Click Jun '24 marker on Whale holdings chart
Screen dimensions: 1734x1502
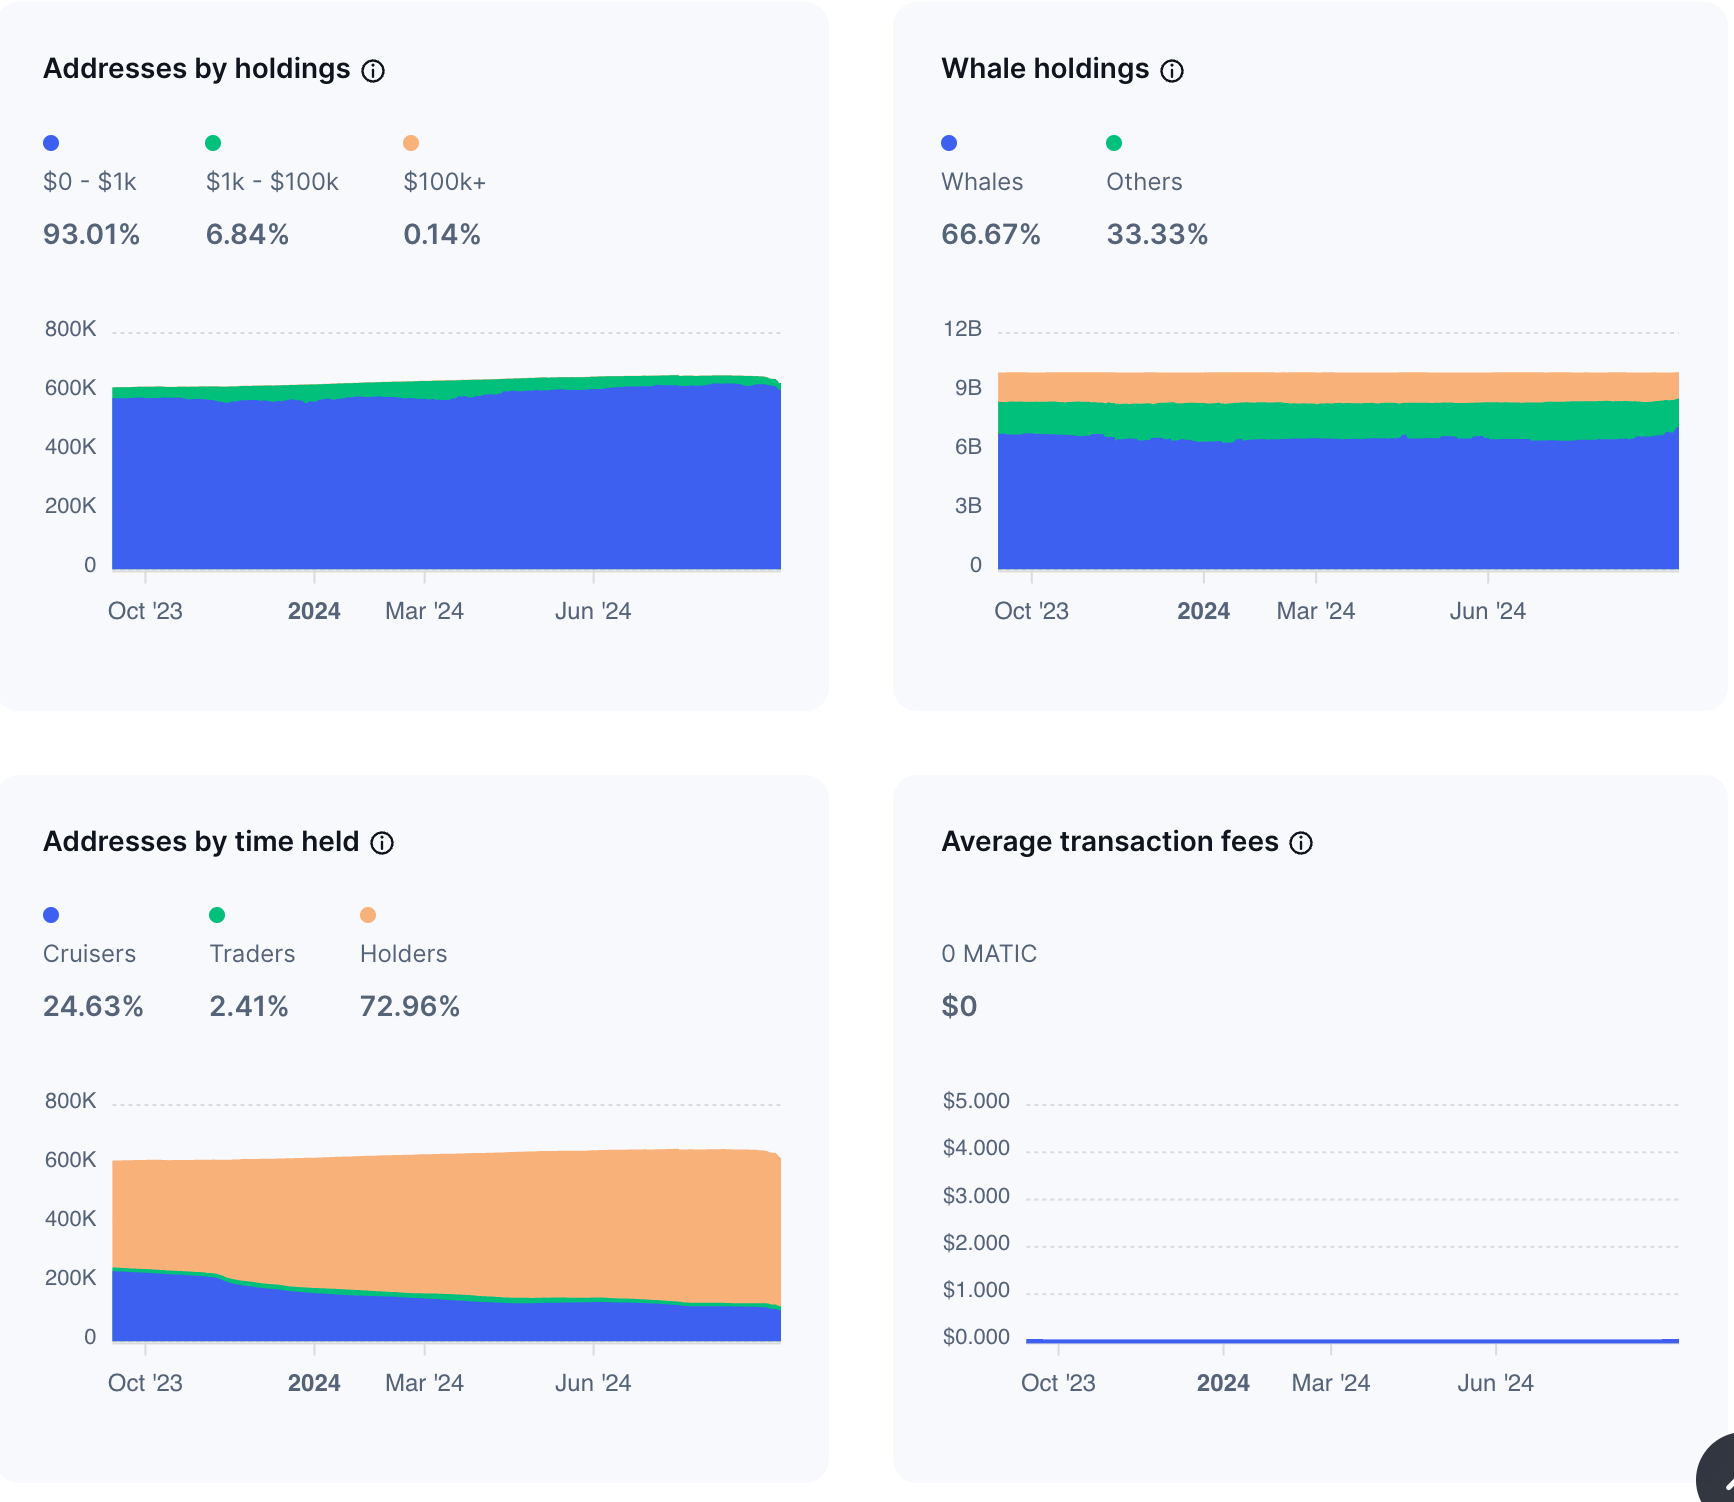(1488, 611)
